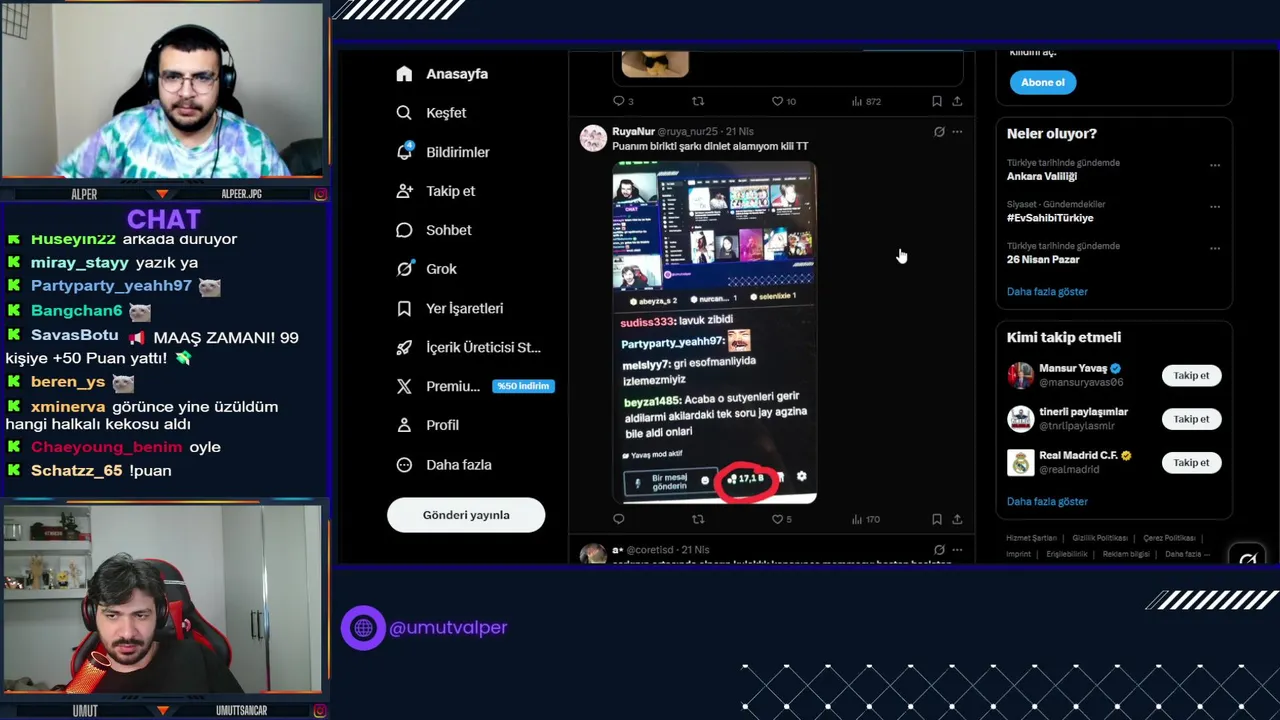The width and height of the screenshot is (1280, 720).
Task: Click the Instagram icon beside UMUTTSANCAR
Action: point(320,710)
